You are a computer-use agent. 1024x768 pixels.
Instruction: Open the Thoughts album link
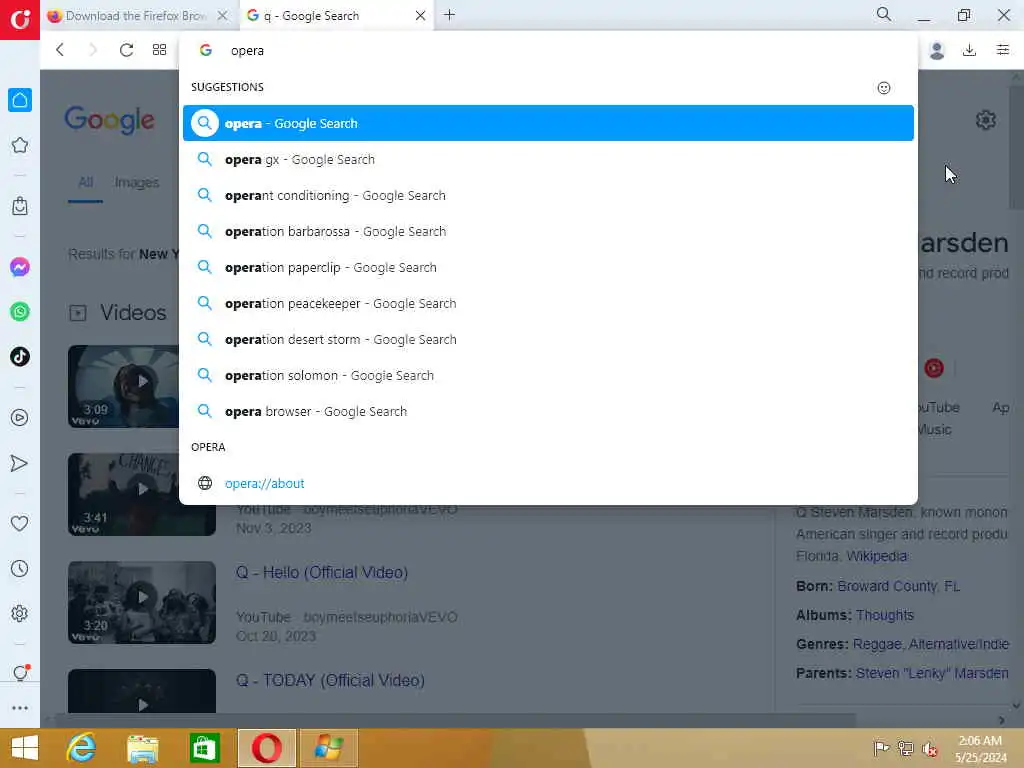pos(884,615)
